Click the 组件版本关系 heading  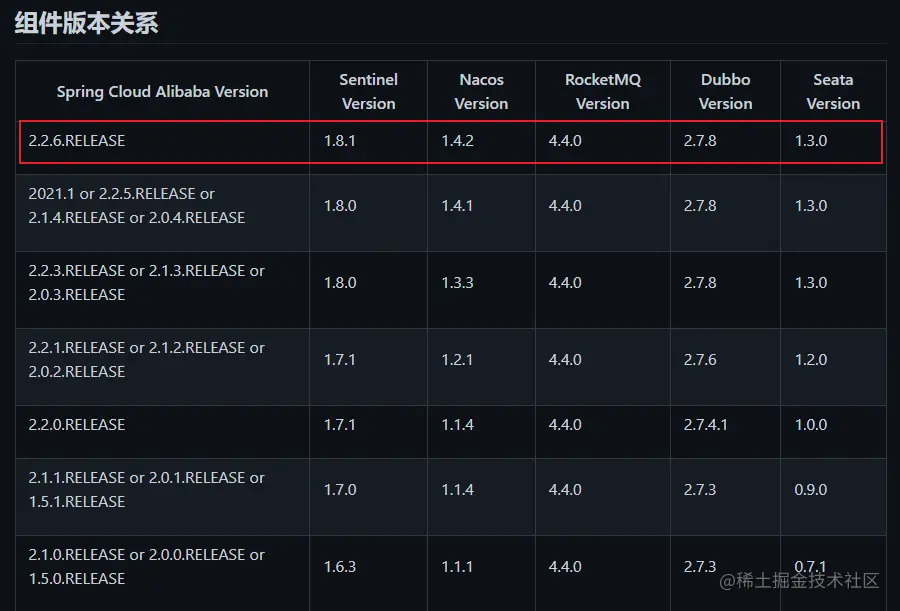[86, 24]
